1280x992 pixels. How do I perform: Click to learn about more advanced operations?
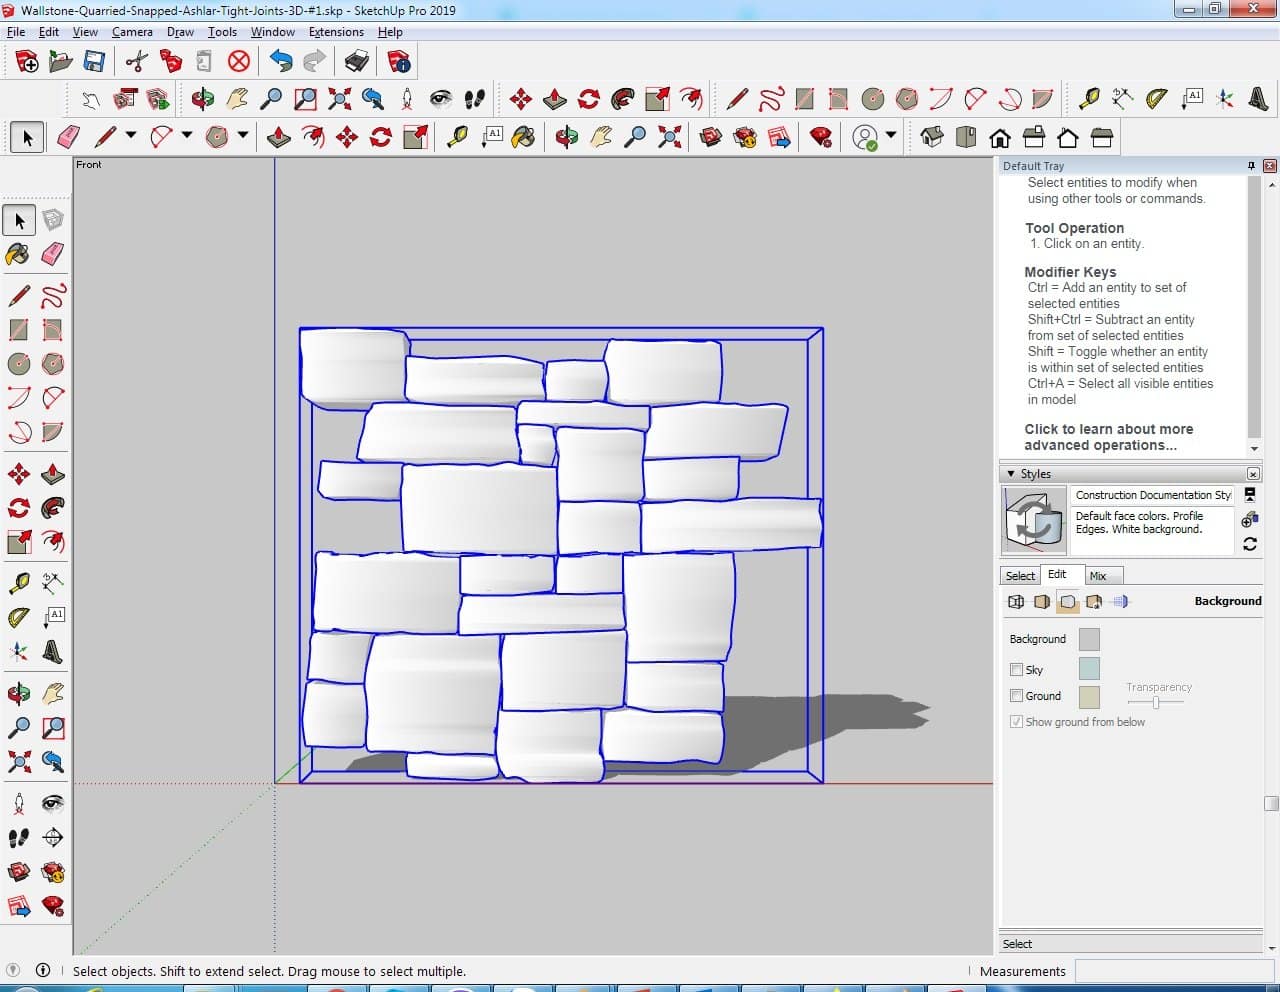(1108, 437)
